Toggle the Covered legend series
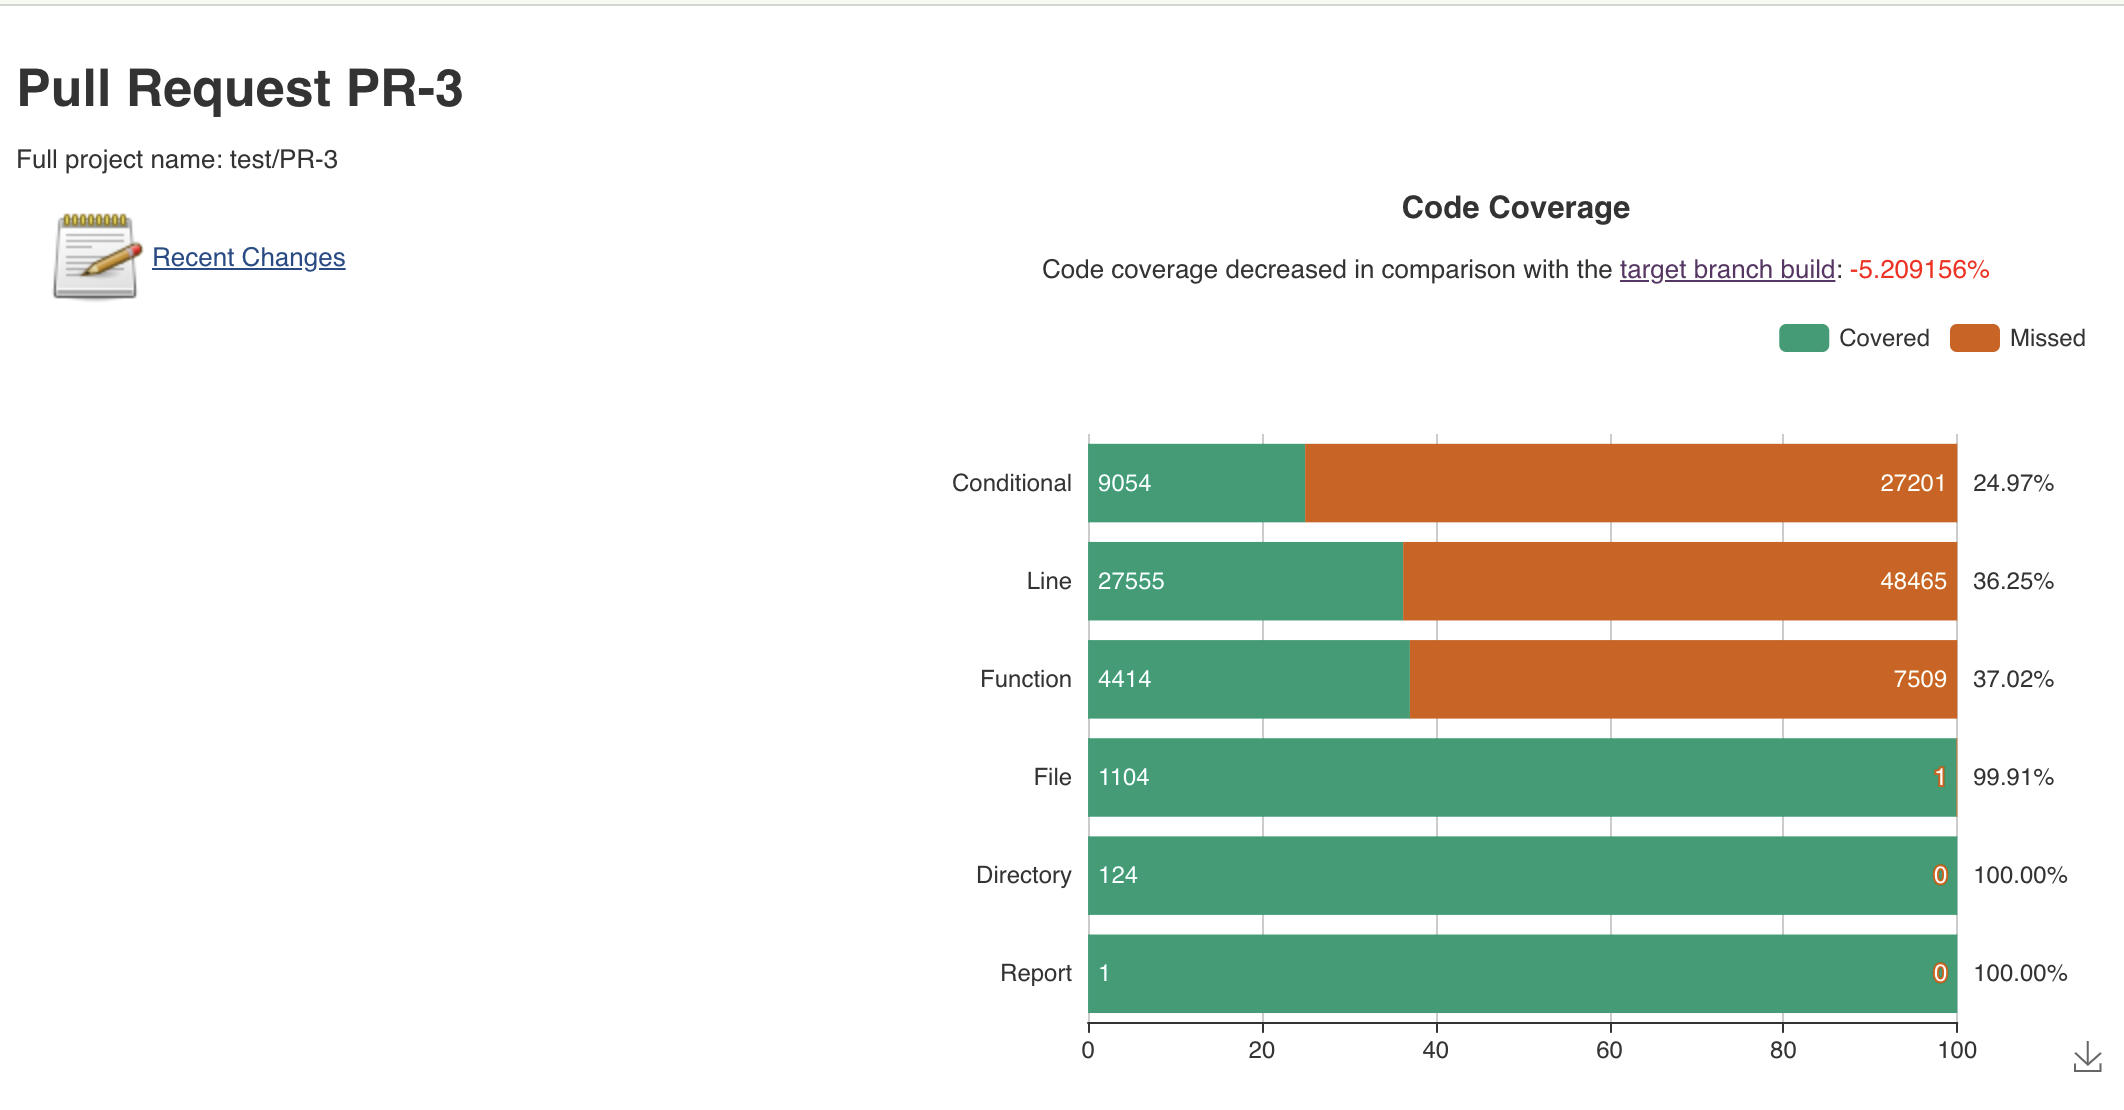 tap(1883, 338)
